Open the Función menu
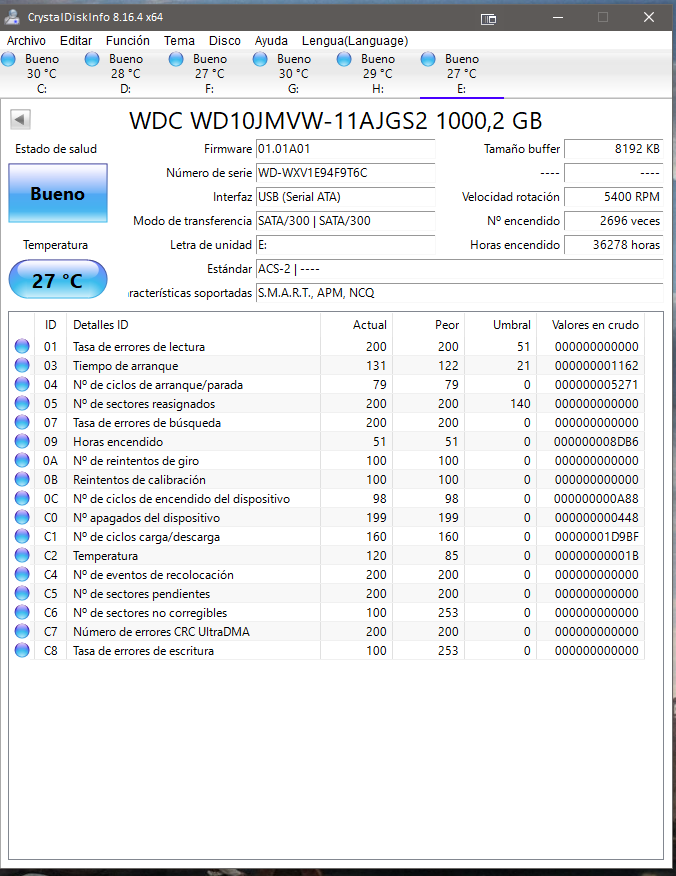This screenshot has height=876, width=676. click(128, 41)
